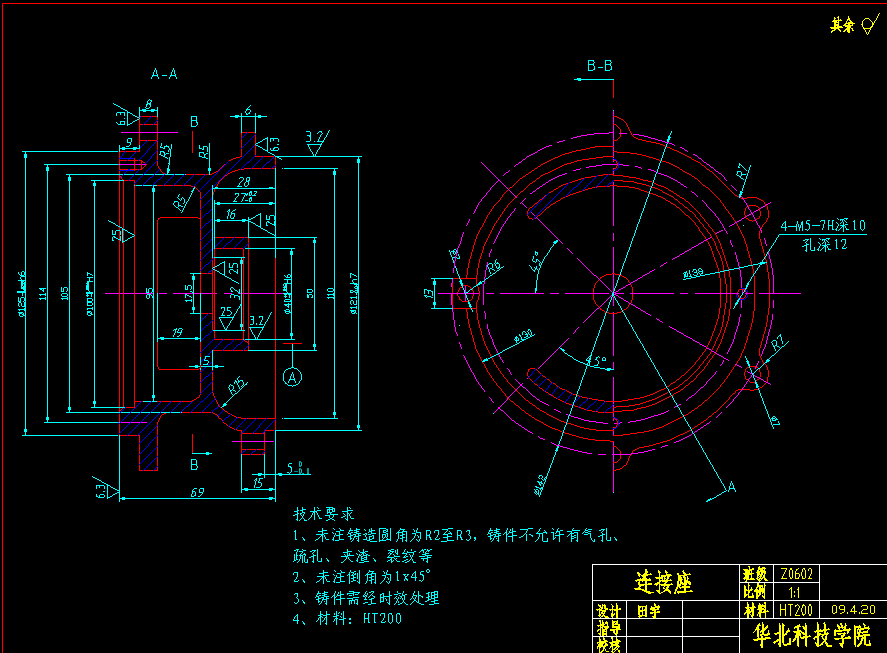Click the surface finish symbol beside 其余

tap(866, 25)
